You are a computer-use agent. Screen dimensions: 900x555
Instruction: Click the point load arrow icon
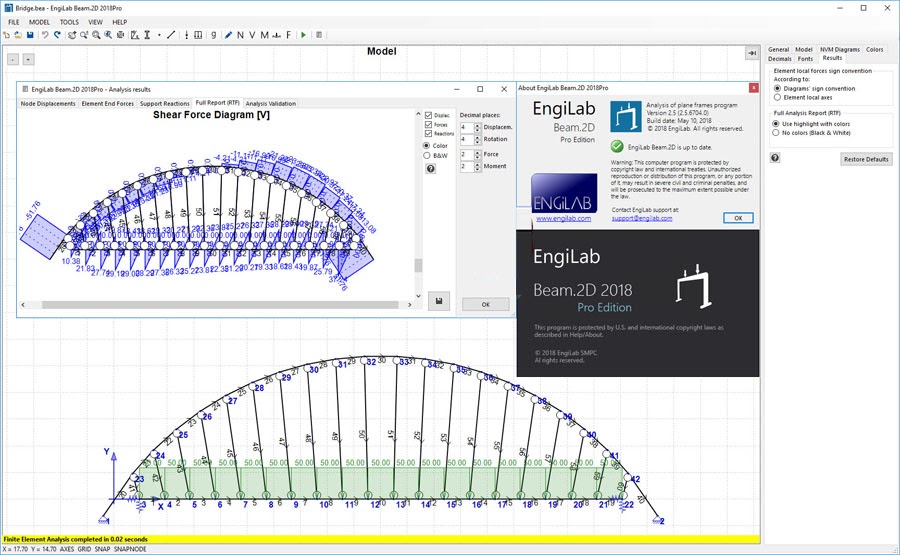coord(187,35)
